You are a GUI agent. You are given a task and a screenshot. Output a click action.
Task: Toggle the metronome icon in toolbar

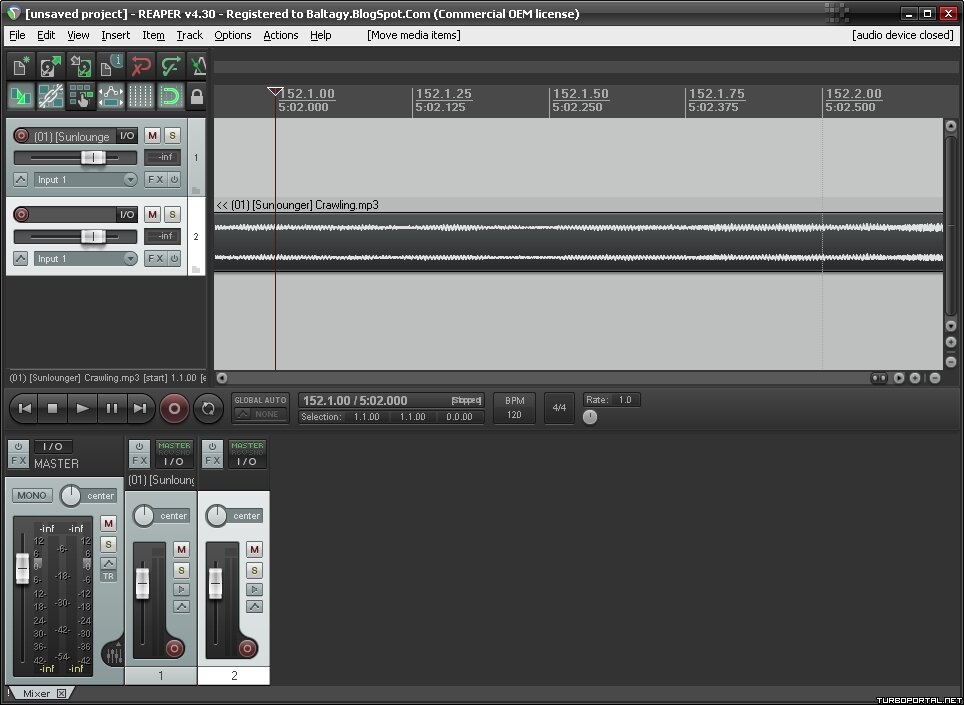tap(197, 66)
